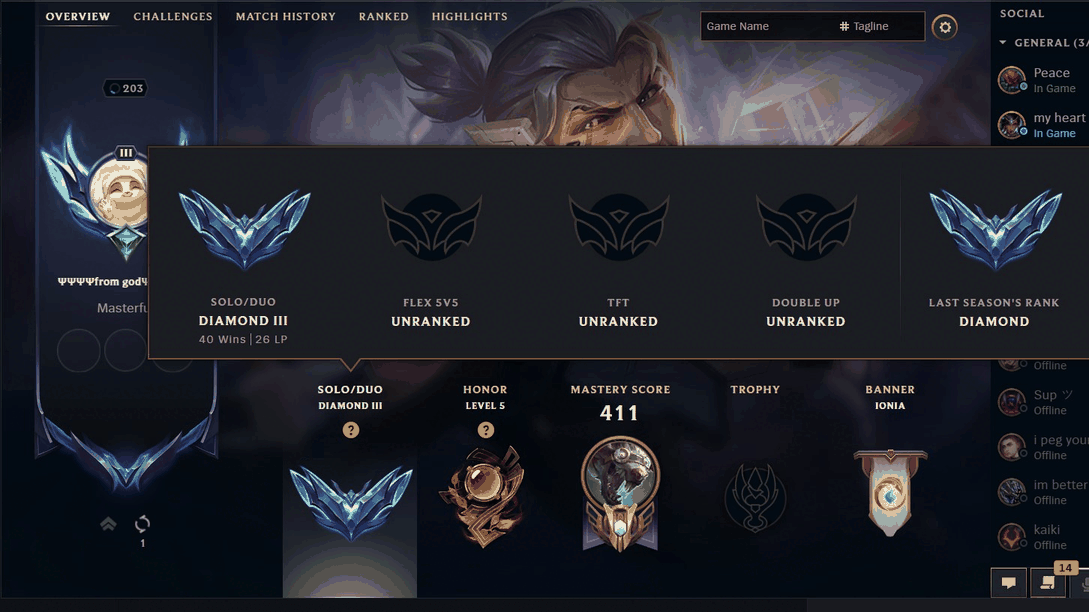Click the Honor question mark icon
1089x612 pixels.
pyautogui.click(x=485, y=430)
